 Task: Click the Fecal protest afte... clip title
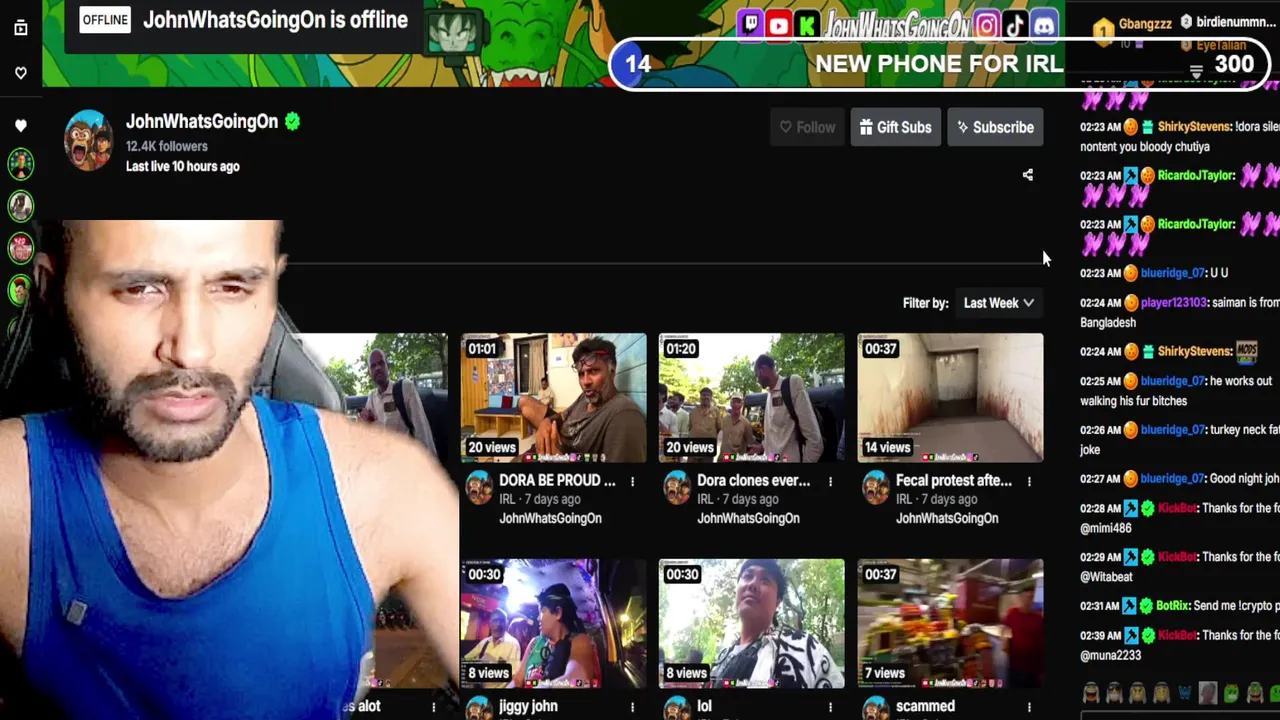[x=954, y=481]
